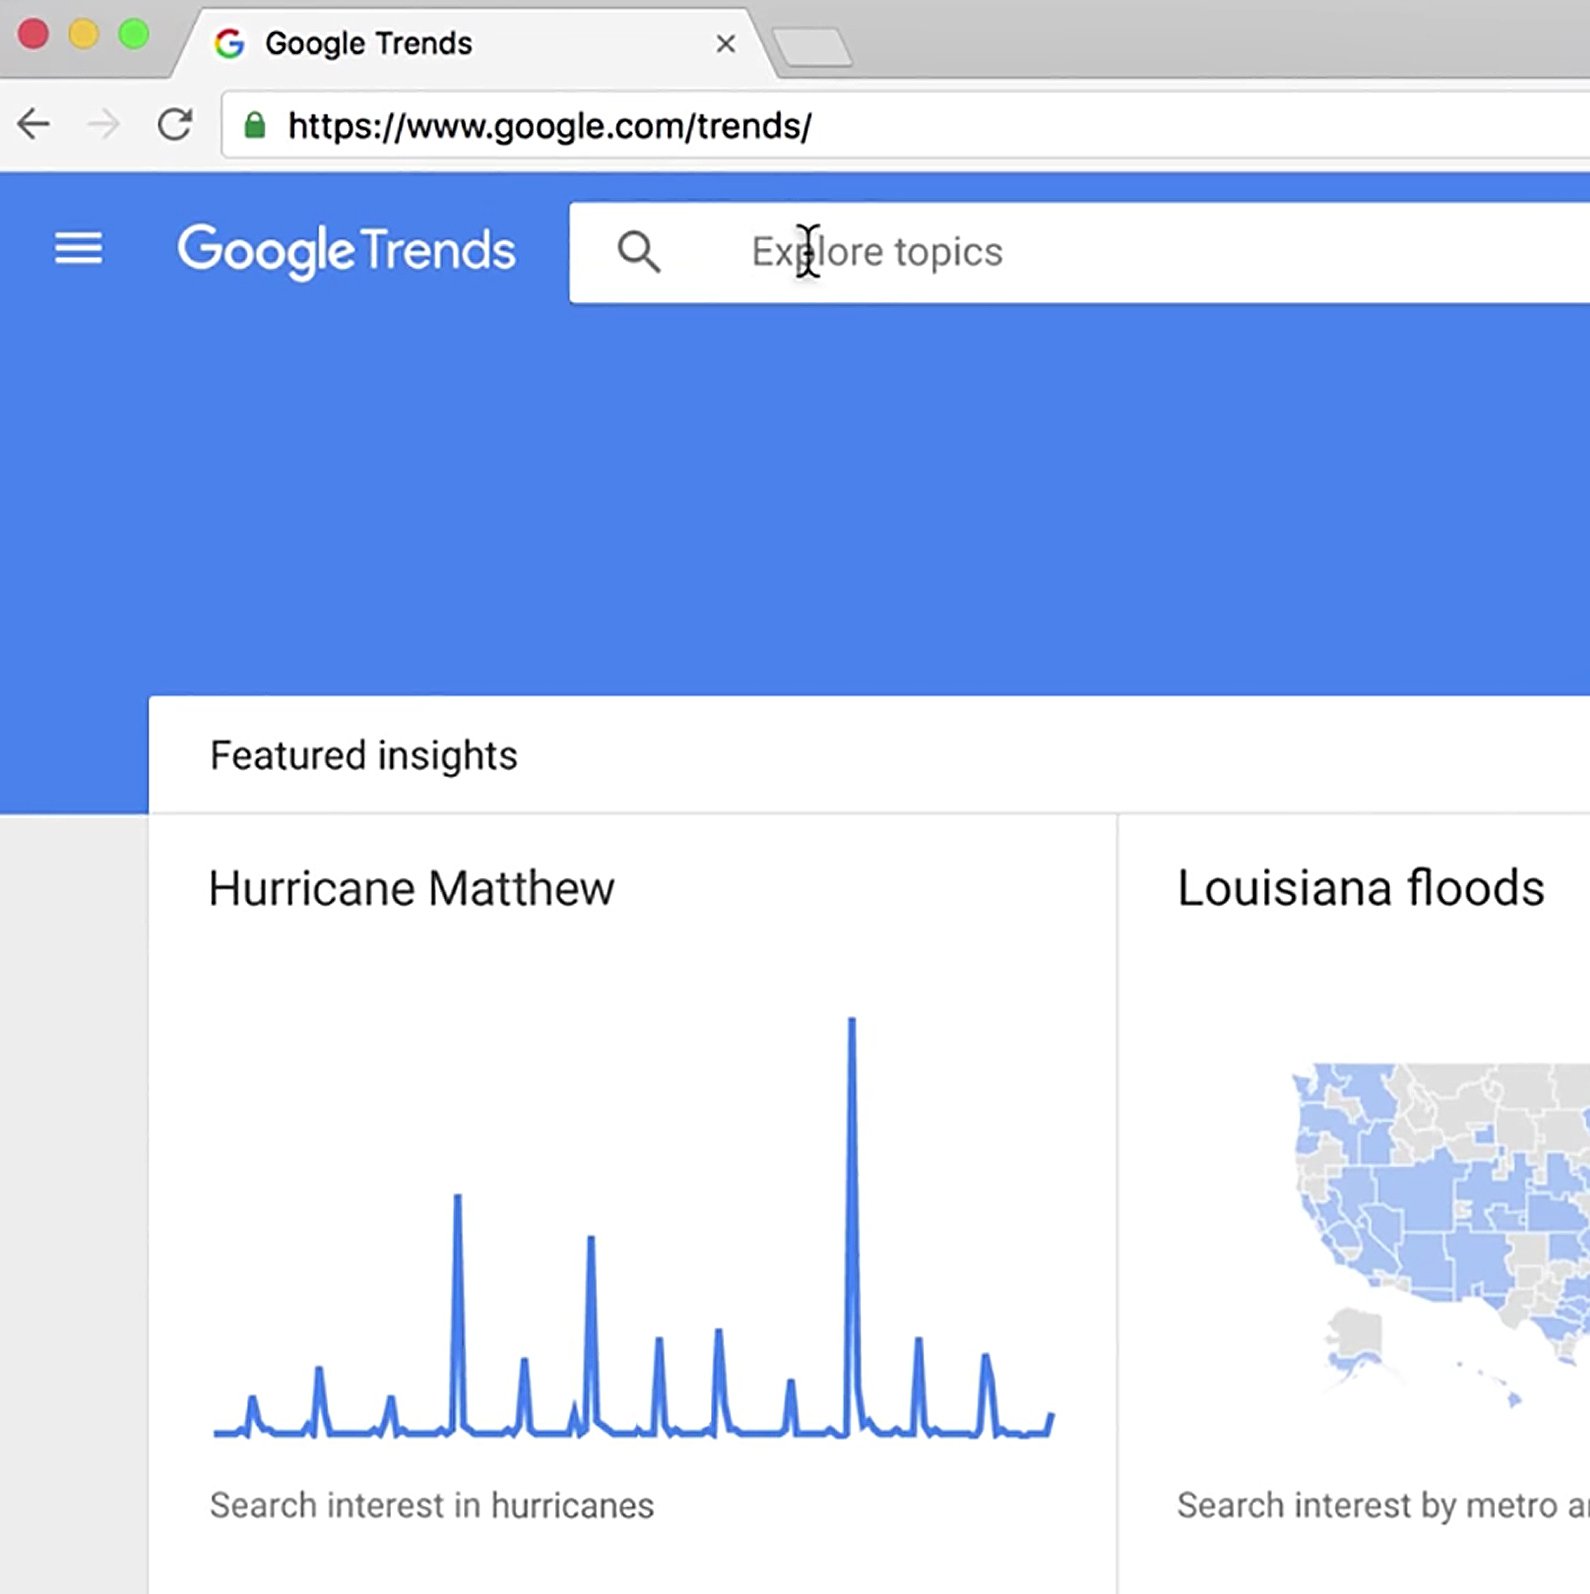Click the green fullscreen window button

[x=134, y=34]
